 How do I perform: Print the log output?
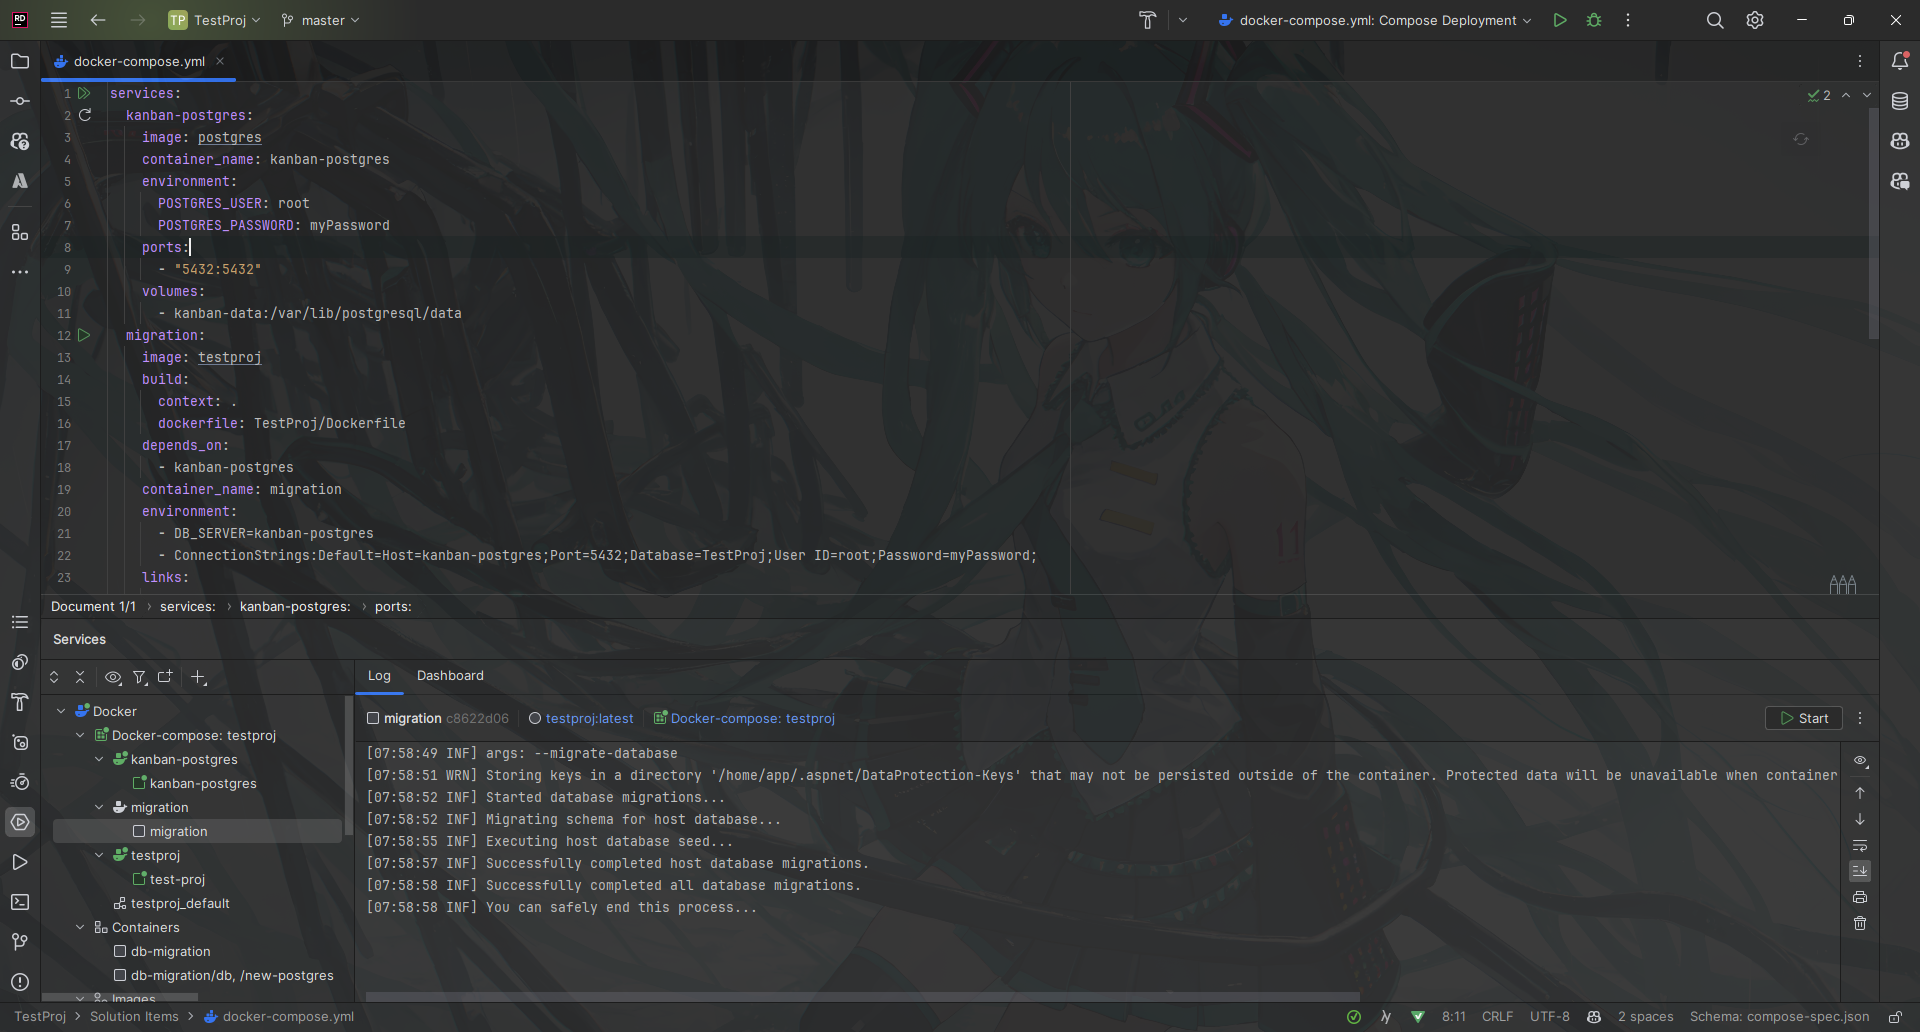pyautogui.click(x=1860, y=897)
